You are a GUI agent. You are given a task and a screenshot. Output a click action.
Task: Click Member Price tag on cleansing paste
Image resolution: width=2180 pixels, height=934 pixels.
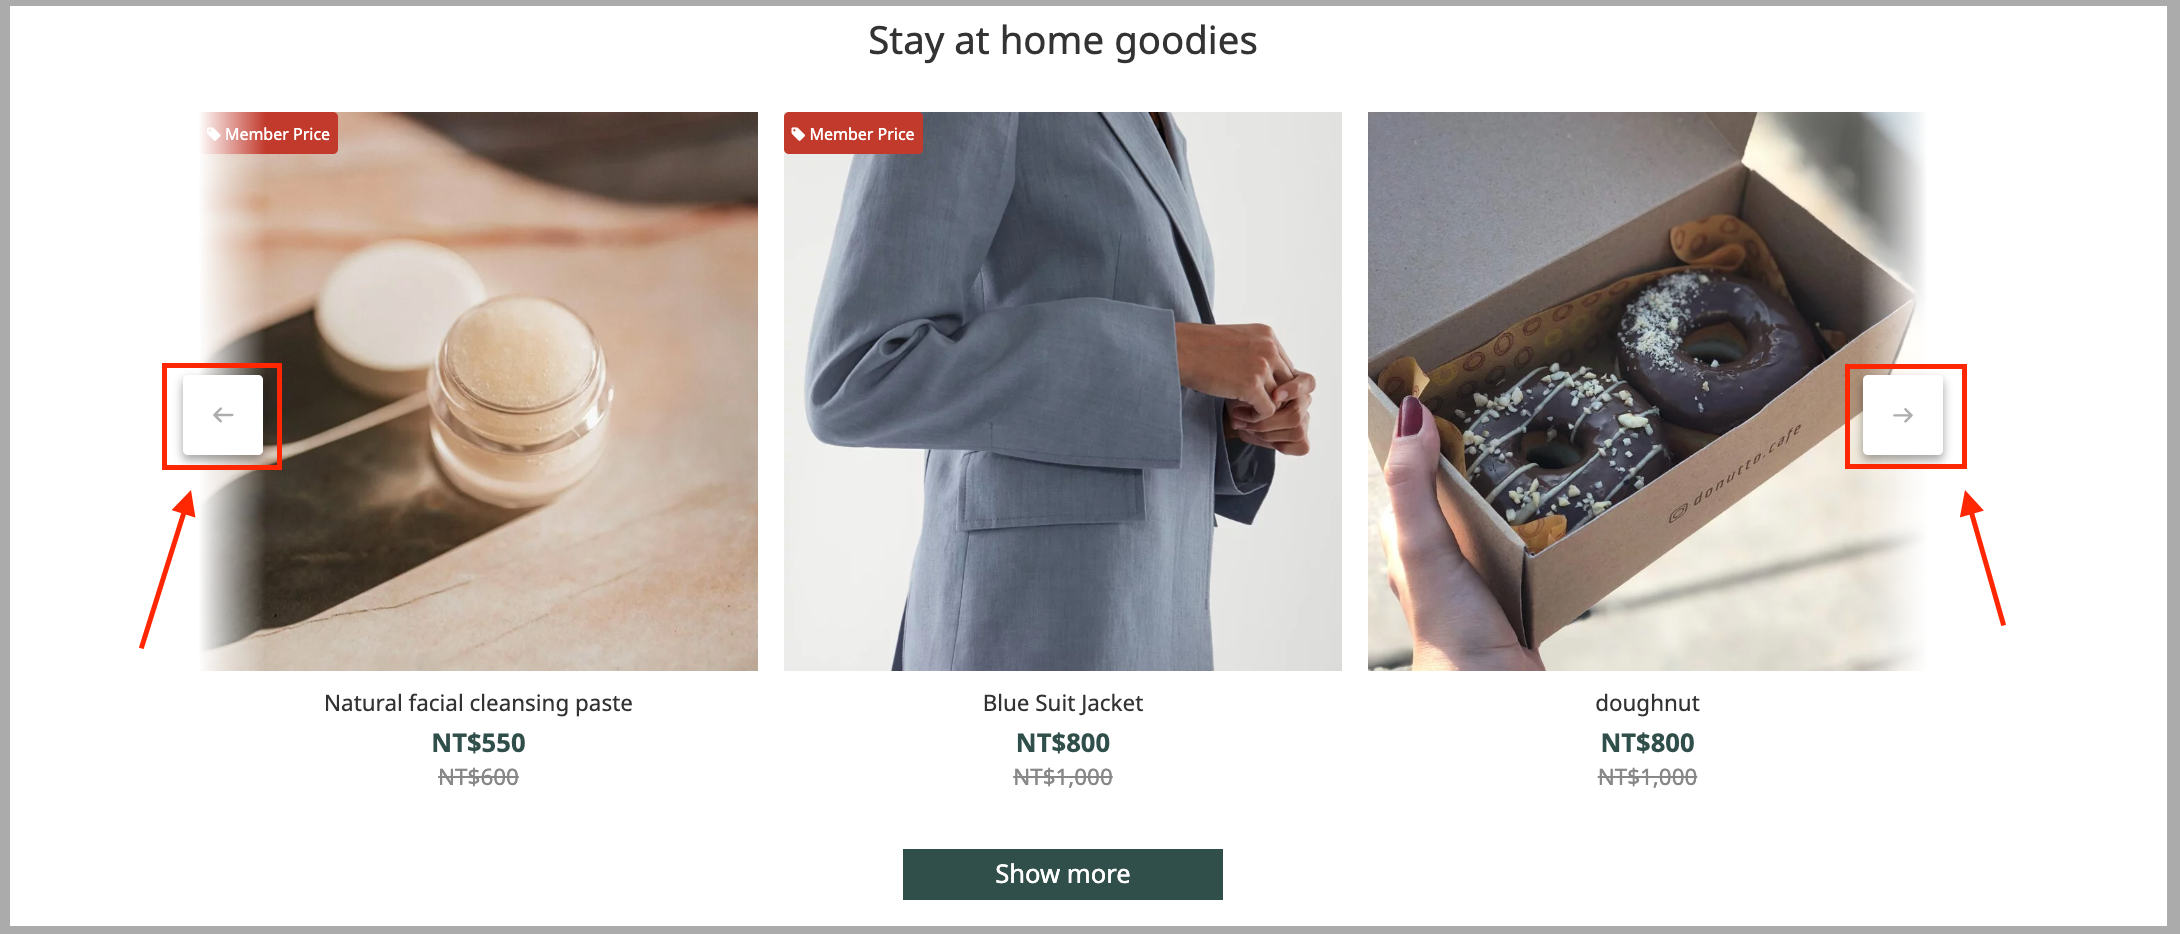point(269,133)
